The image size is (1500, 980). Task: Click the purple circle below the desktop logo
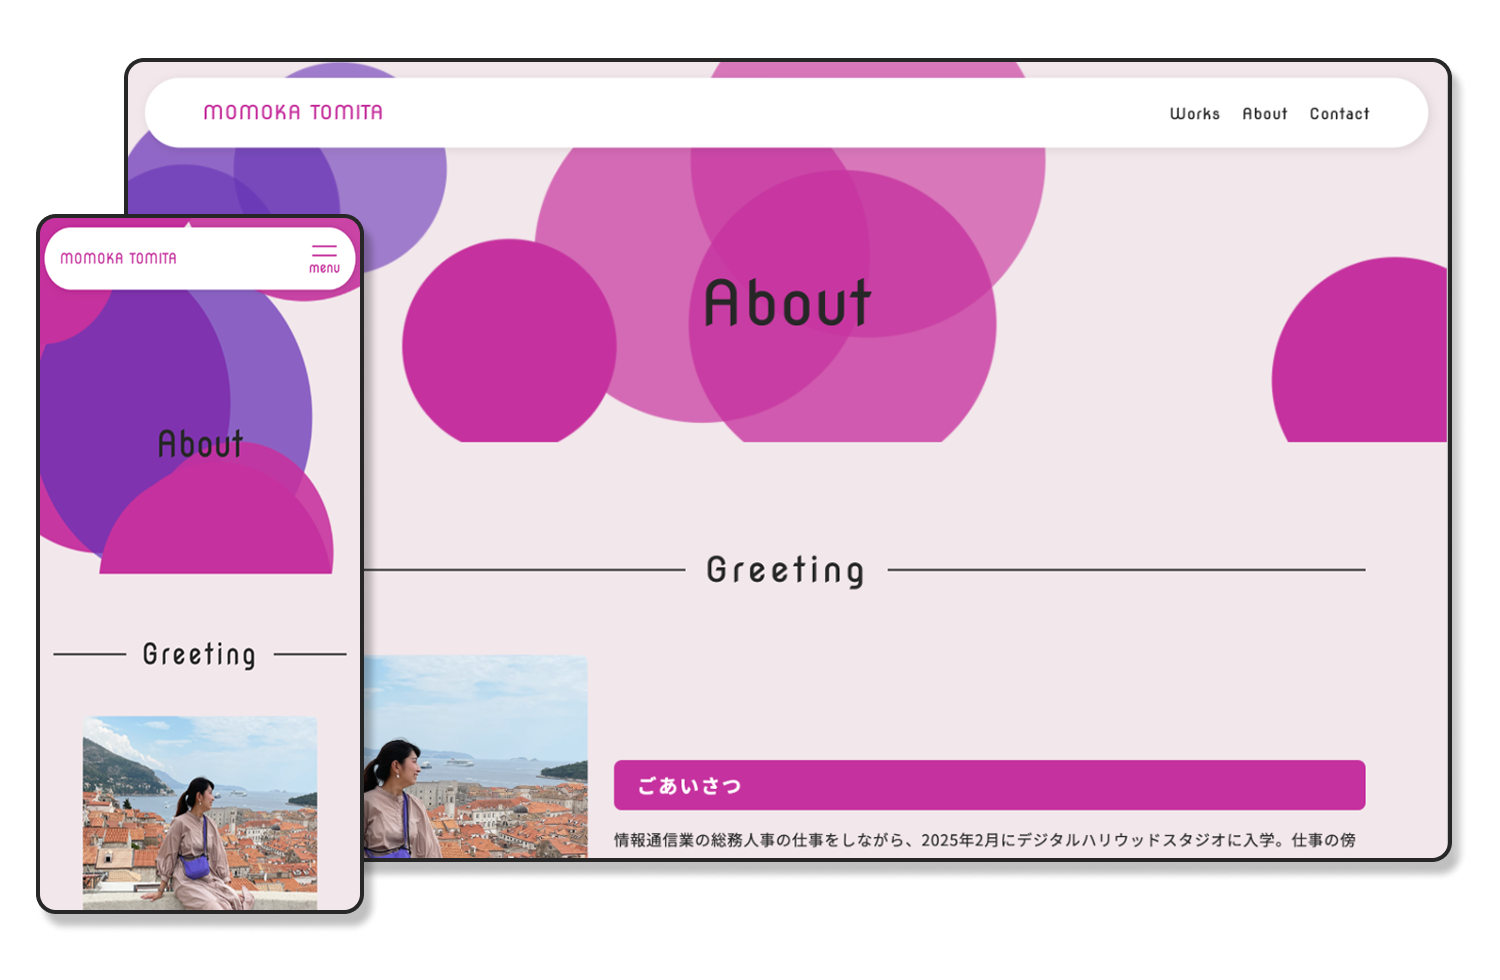pos(390,190)
